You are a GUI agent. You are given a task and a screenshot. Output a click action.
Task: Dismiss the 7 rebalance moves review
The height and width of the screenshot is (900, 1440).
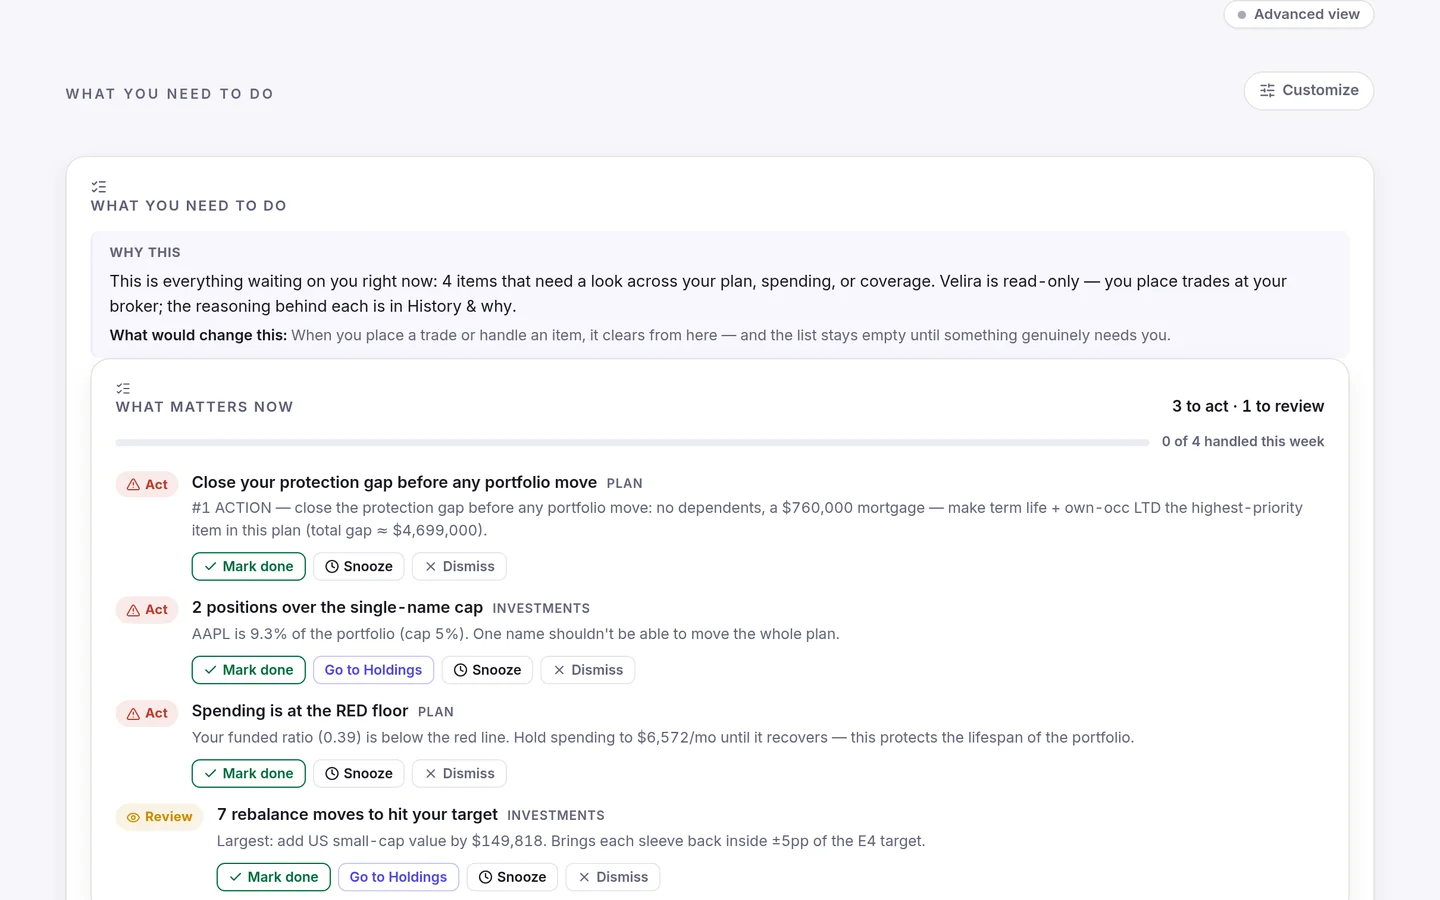pyautogui.click(x=612, y=877)
